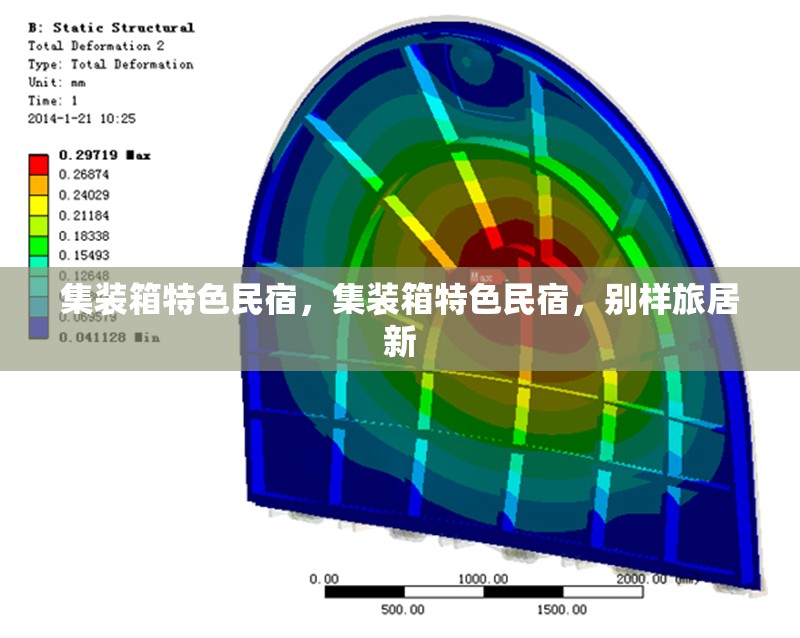This screenshot has height=638, width=800.
Task: Click the 'B: Static Structural' title
Action: coord(110,27)
